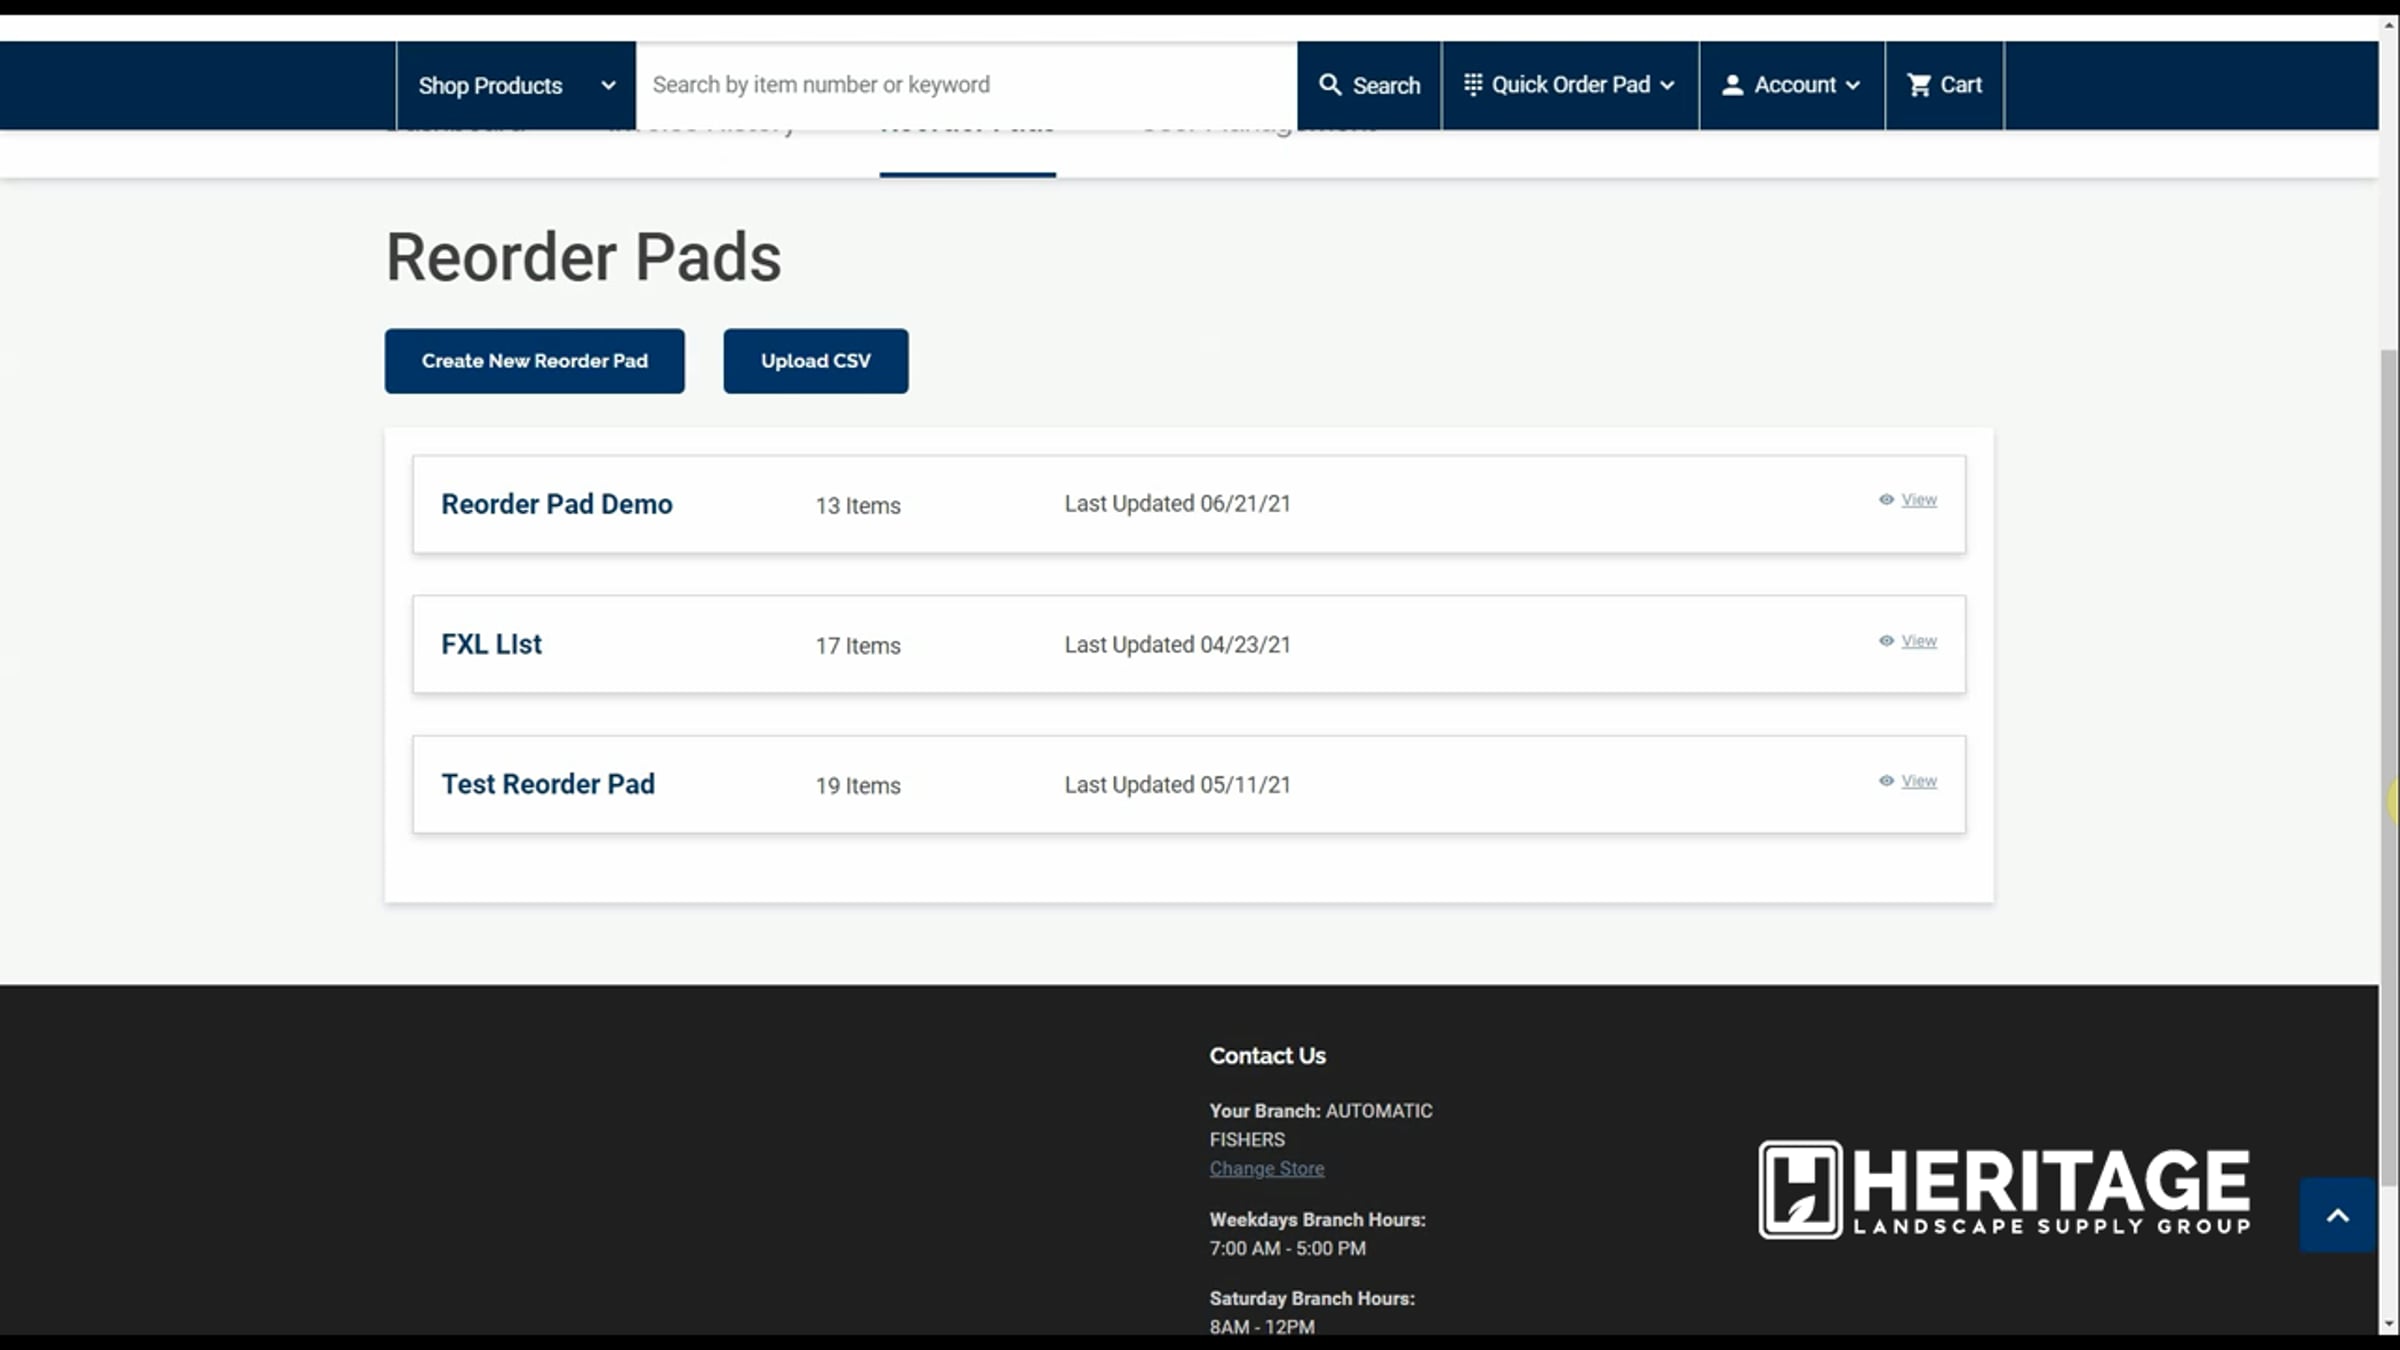The width and height of the screenshot is (2400, 1350).
Task: Click the Upload CSV button
Action: pyautogui.click(x=815, y=361)
